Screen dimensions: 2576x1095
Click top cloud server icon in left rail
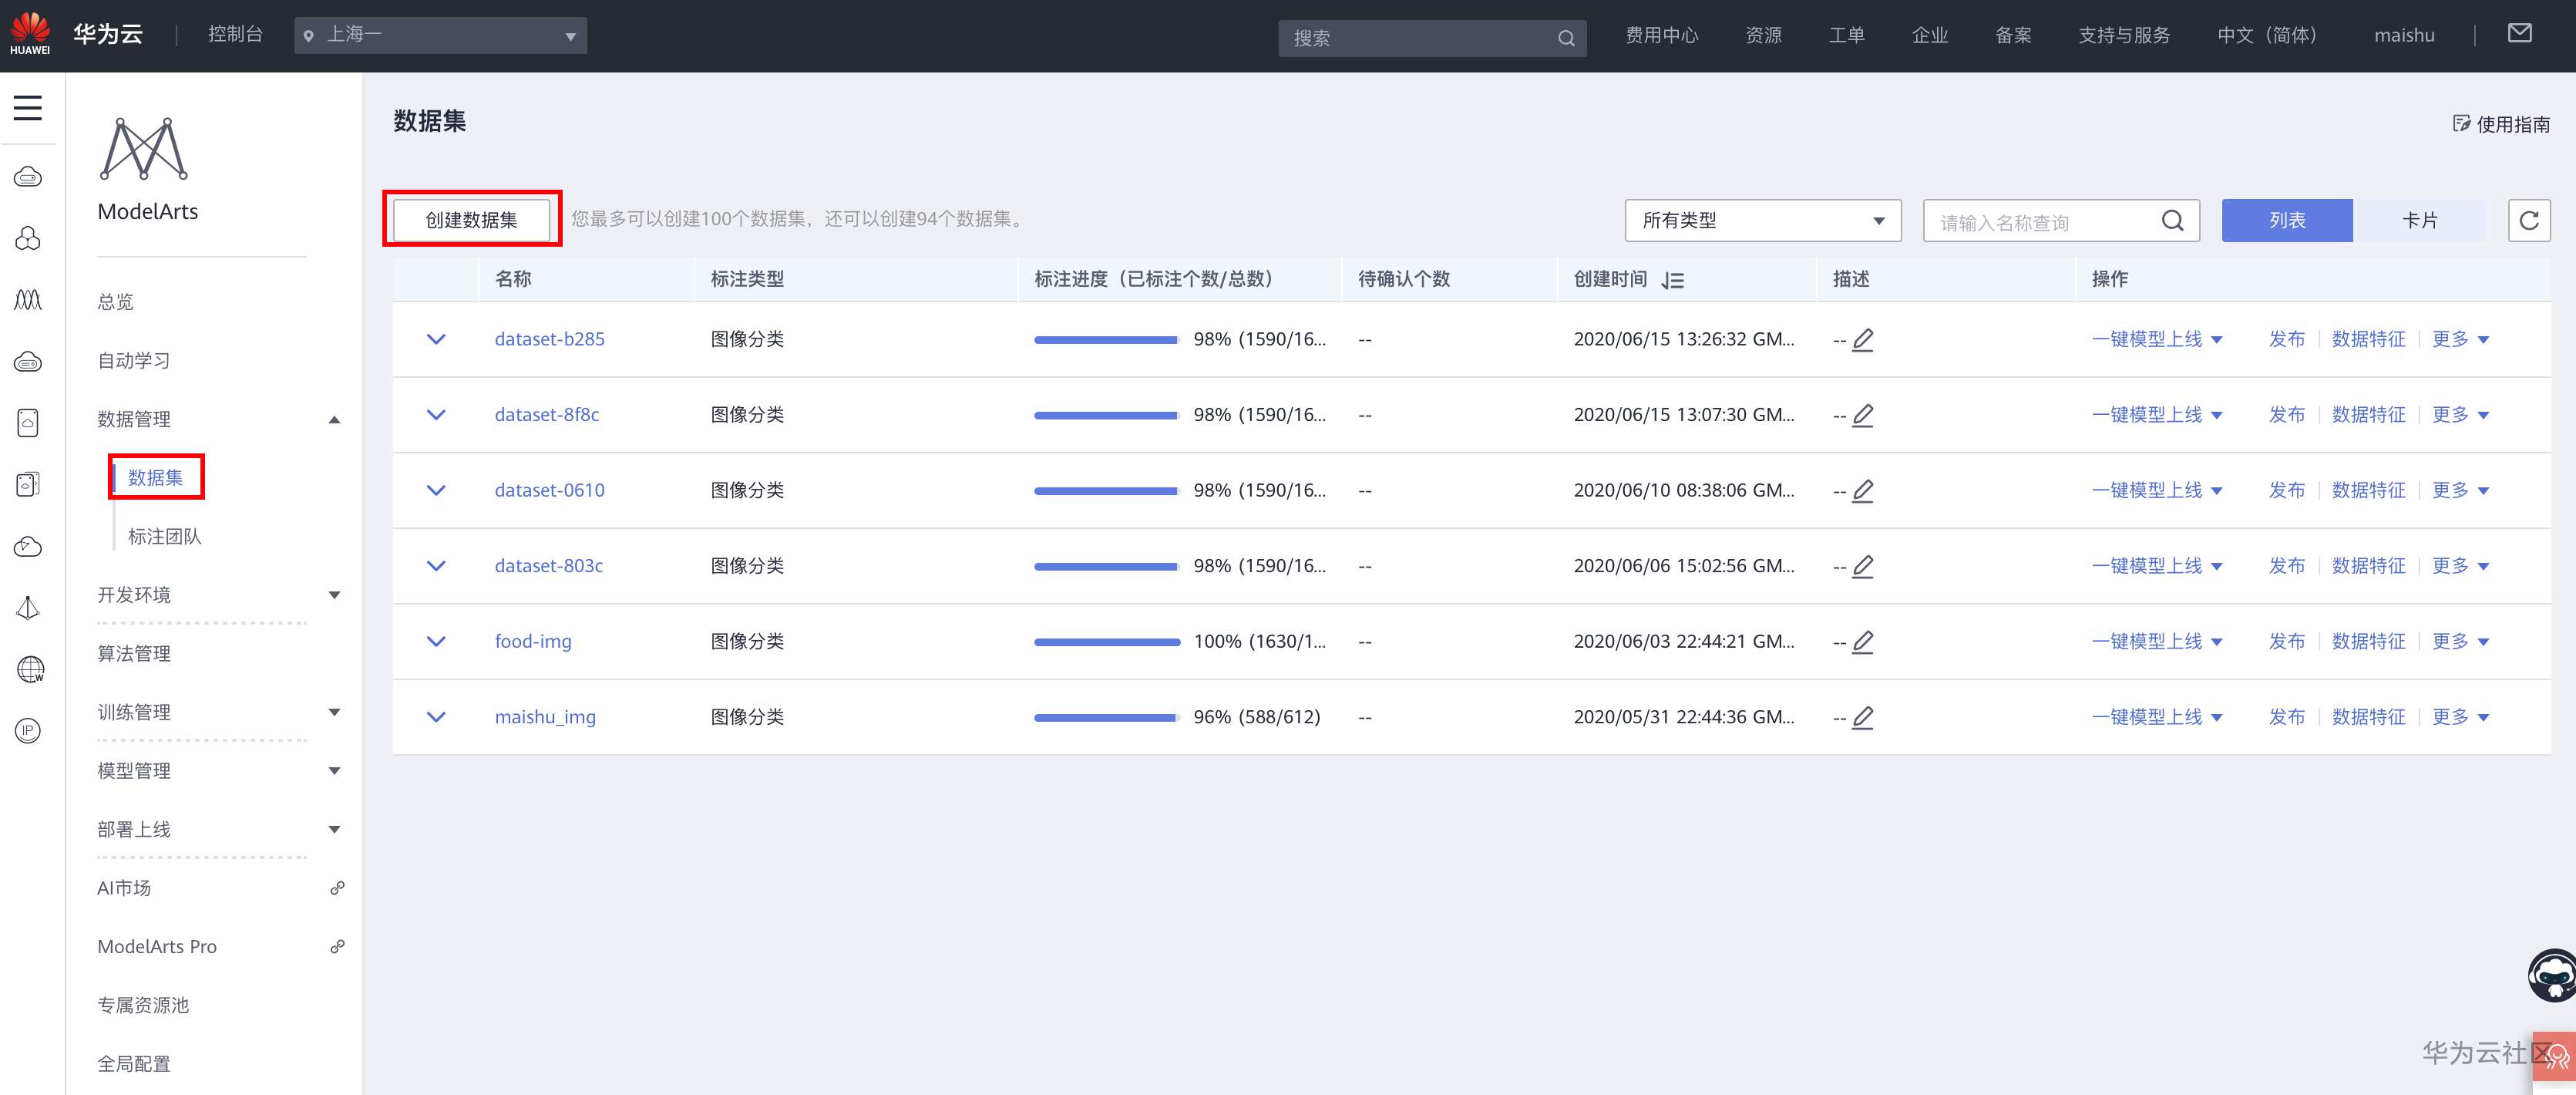pyautogui.click(x=28, y=177)
